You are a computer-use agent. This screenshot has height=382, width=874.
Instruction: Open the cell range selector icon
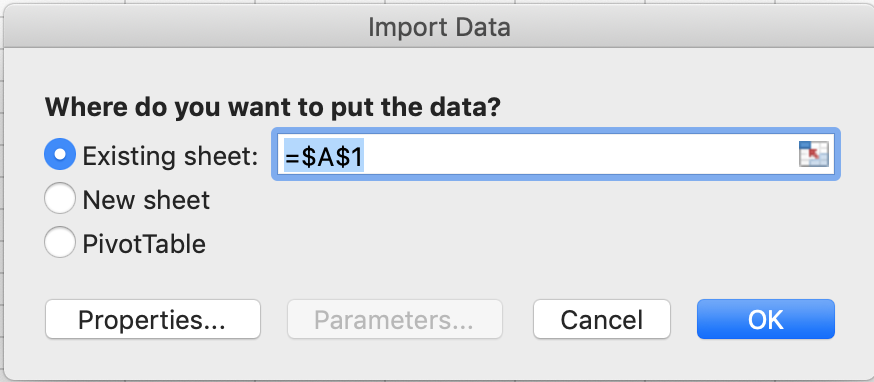pos(813,154)
